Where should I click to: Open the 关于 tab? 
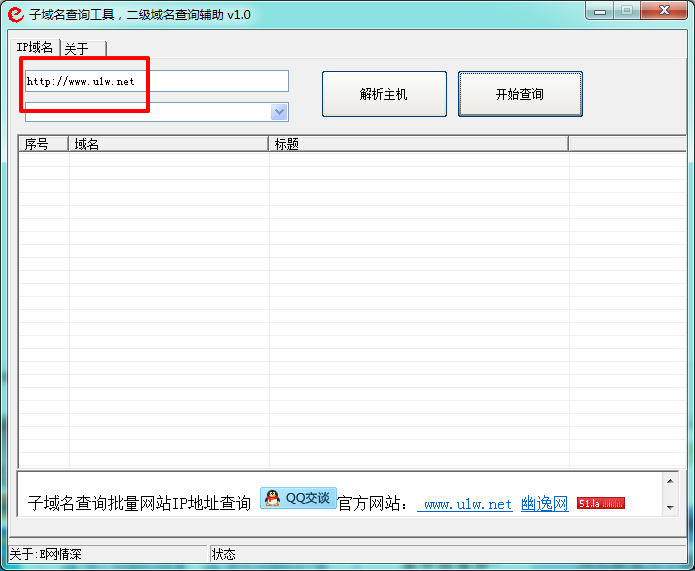(83, 48)
